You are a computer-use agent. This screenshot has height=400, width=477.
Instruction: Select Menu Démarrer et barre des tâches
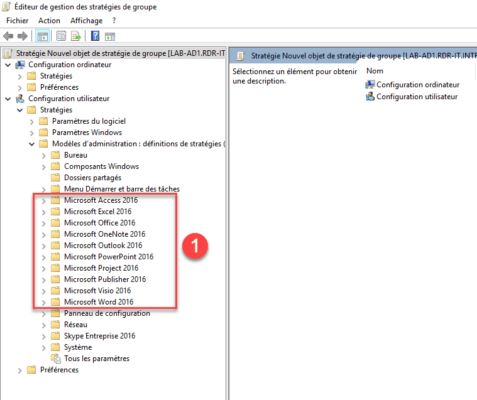tap(122, 189)
